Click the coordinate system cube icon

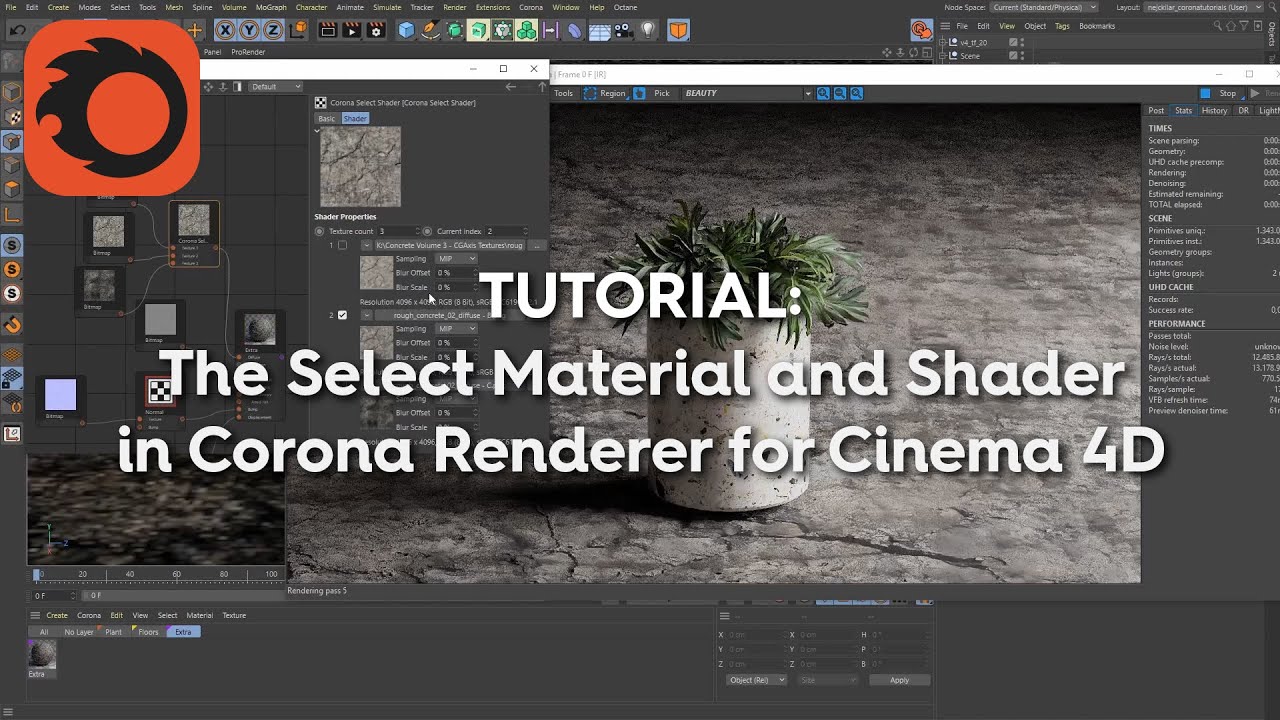coord(298,30)
